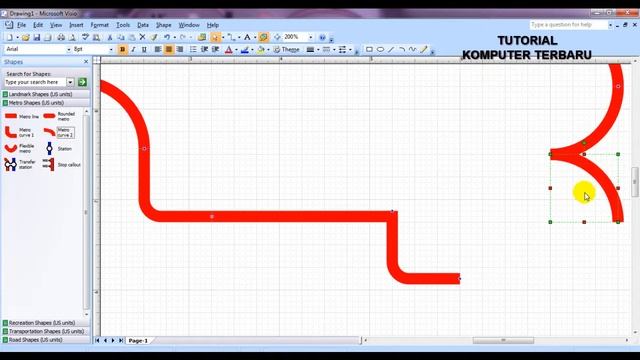Delete the selection with the X icon
The width and height of the screenshot is (640, 360).
(x=142, y=38)
